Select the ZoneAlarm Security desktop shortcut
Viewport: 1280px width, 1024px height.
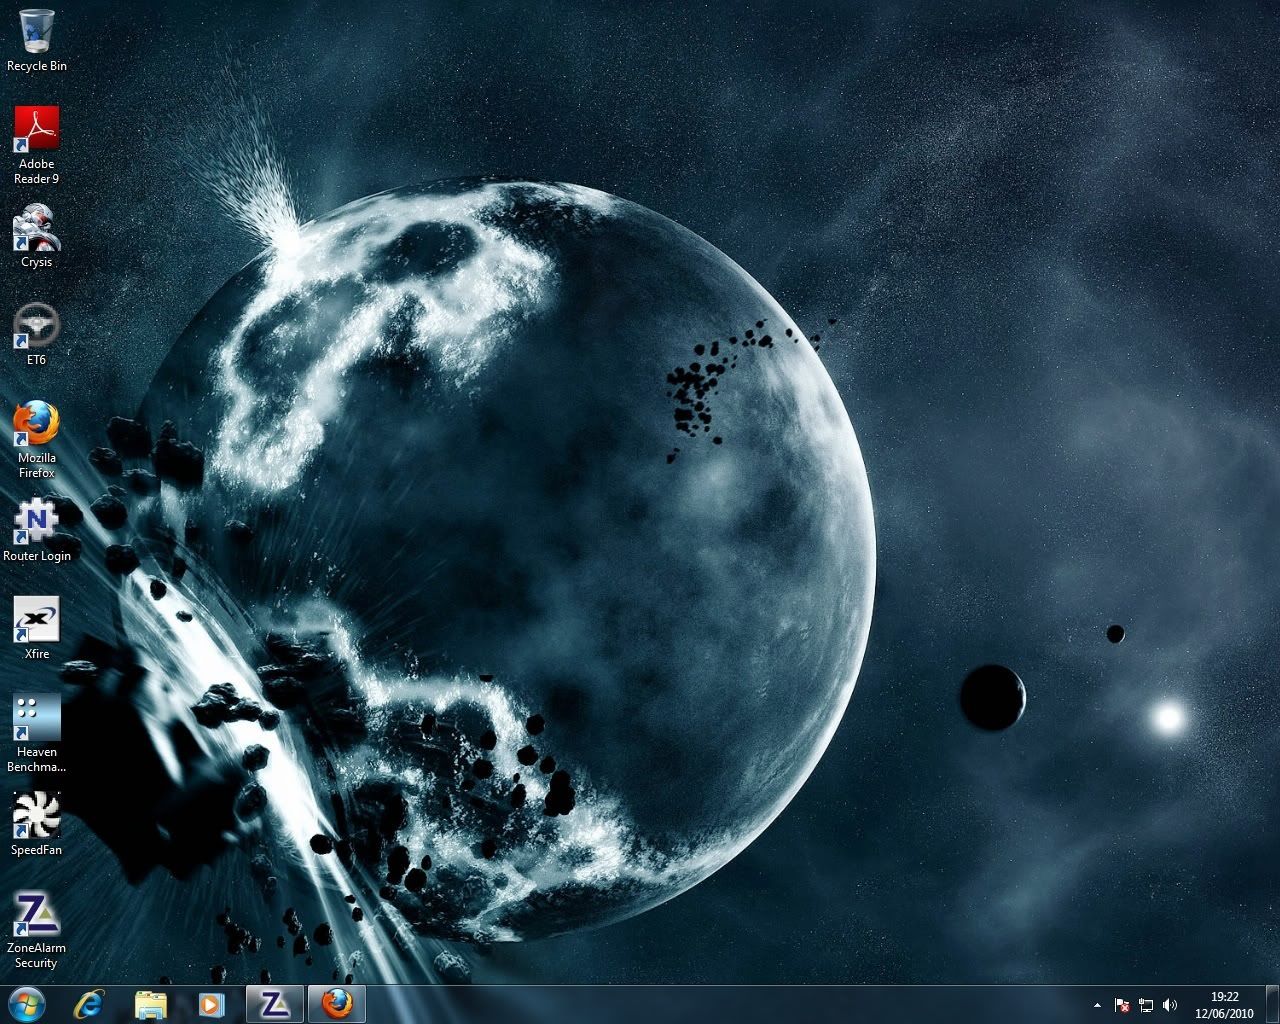[36, 930]
